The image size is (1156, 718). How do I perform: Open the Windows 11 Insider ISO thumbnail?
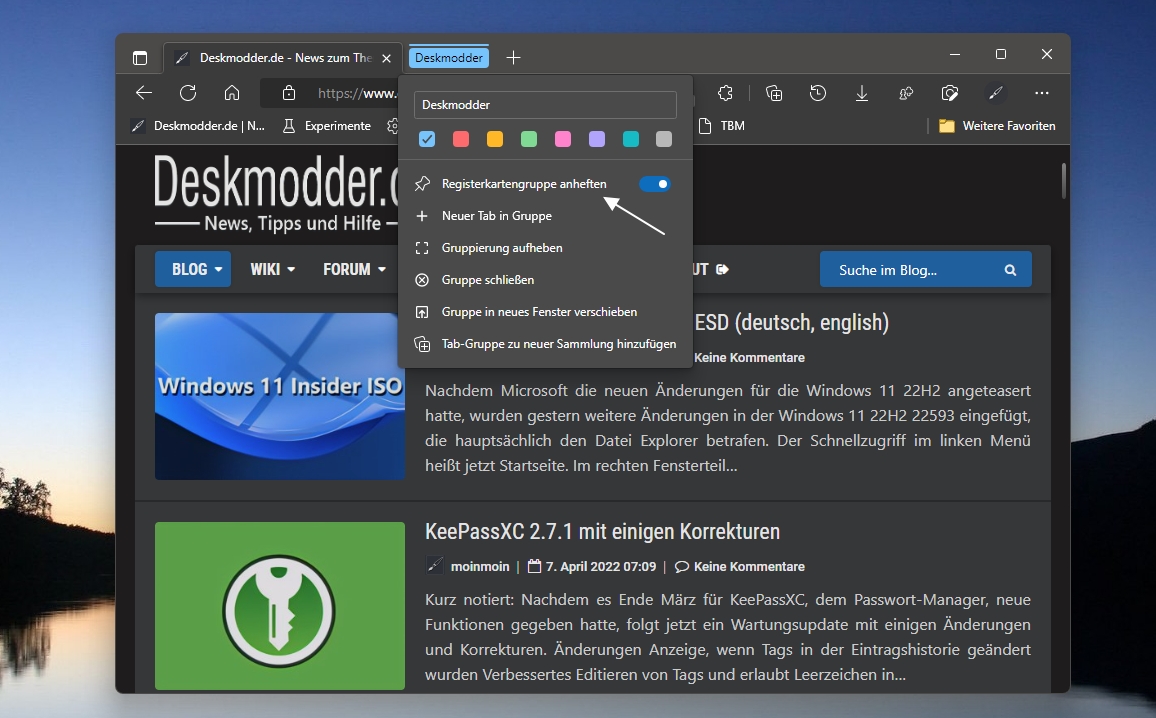pos(280,397)
